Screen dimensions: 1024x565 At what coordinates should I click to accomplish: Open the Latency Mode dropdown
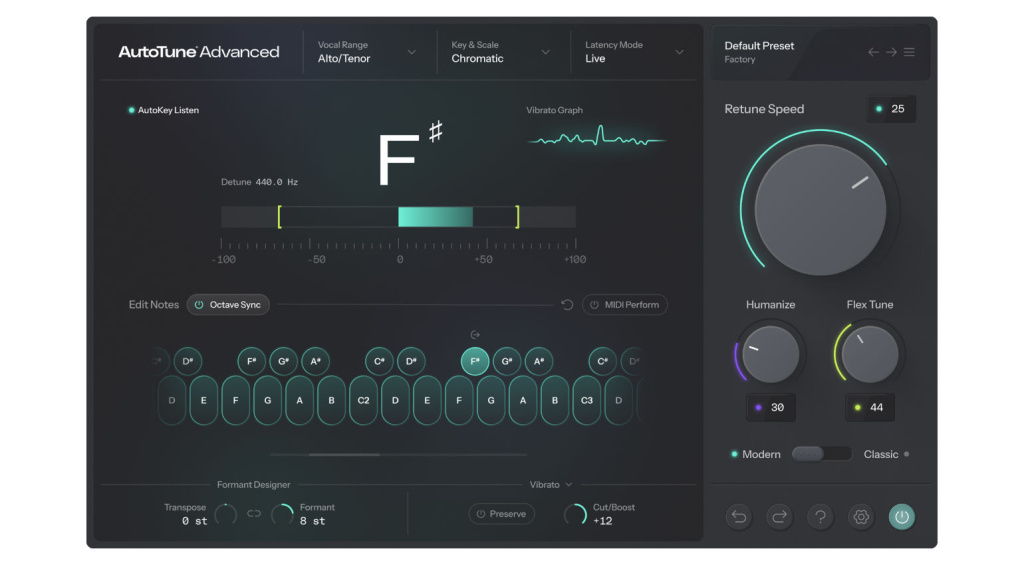coord(634,52)
